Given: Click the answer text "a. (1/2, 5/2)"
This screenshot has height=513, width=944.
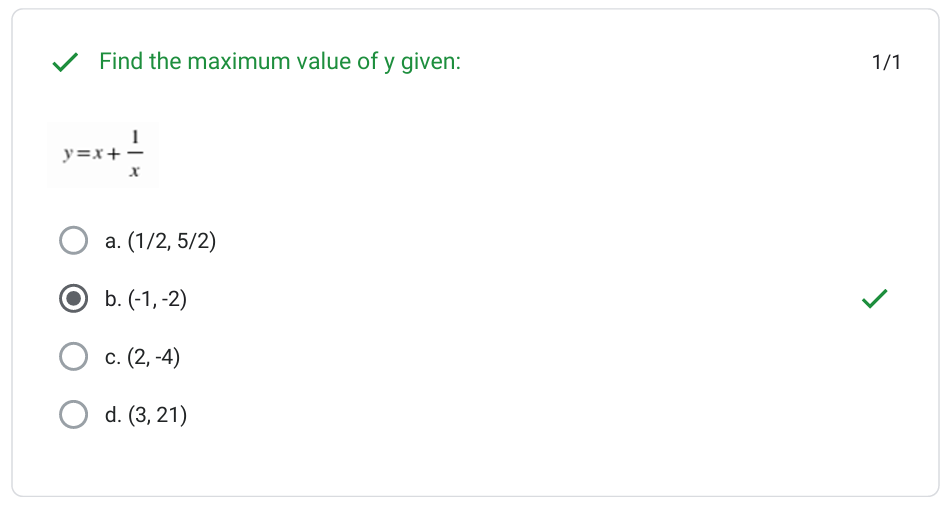Looking at the screenshot, I should coord(160,241).
